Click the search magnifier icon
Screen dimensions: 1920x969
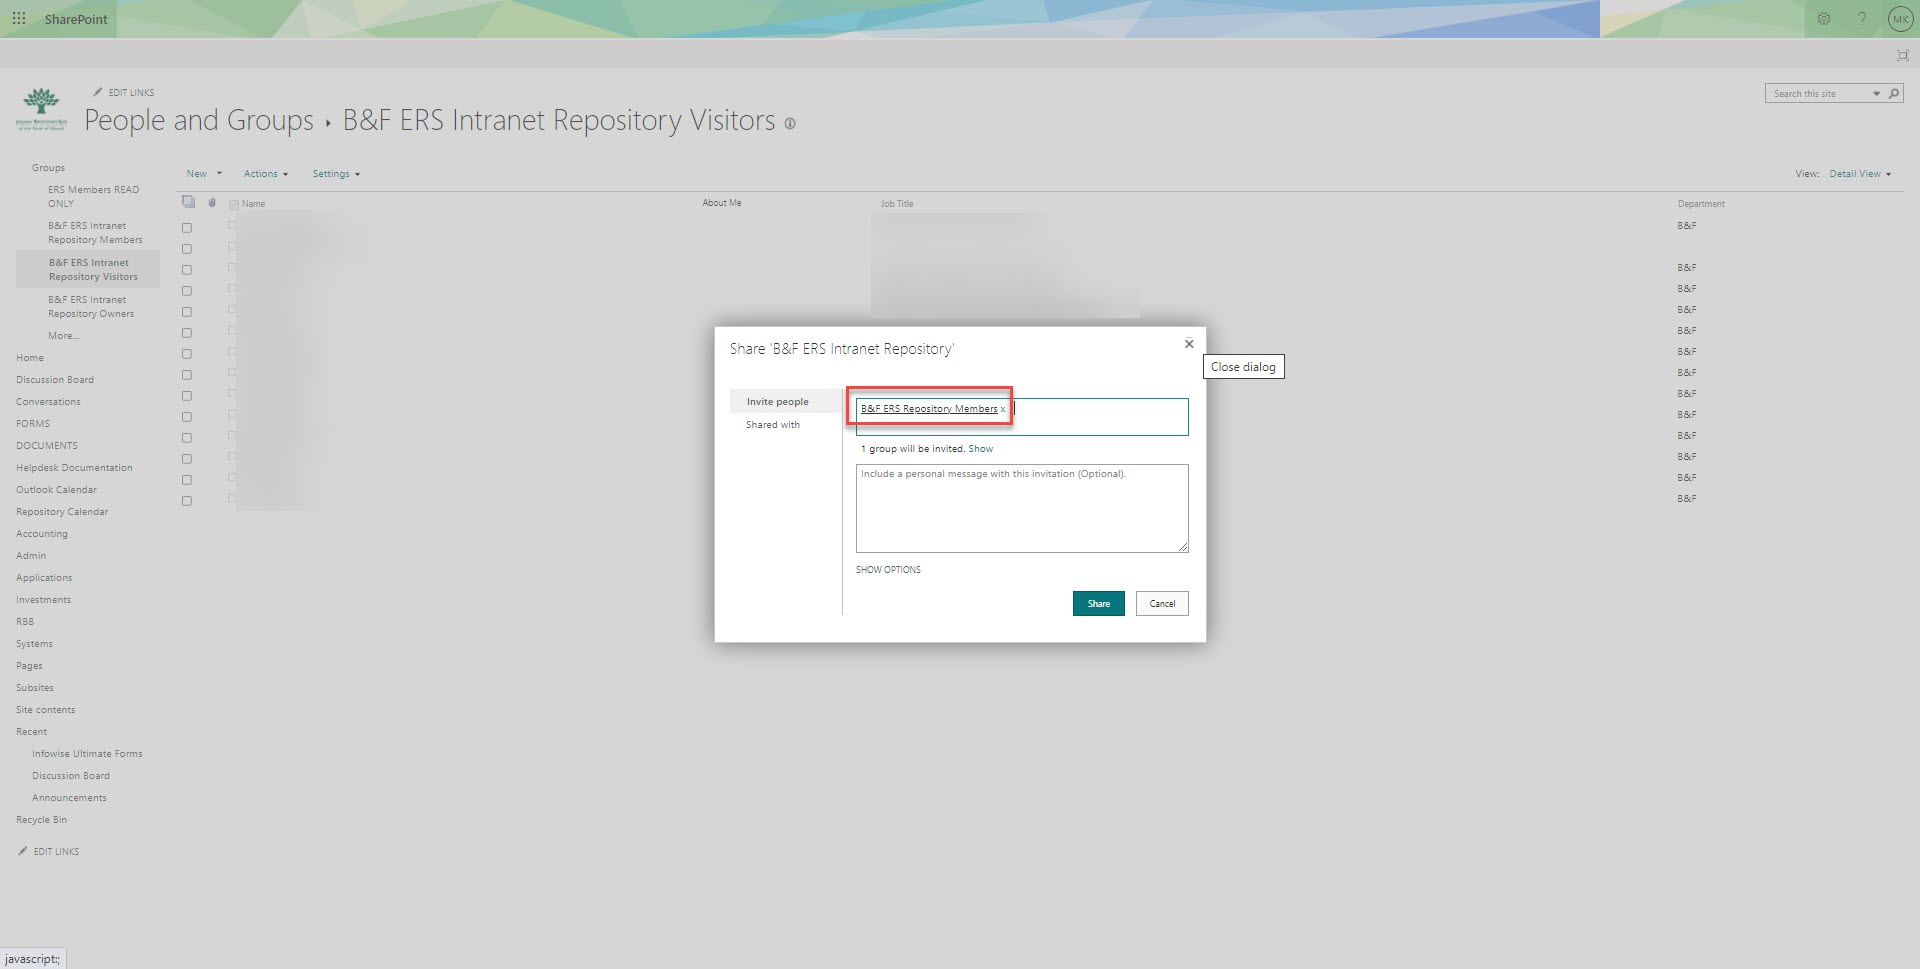[1895, 93]
